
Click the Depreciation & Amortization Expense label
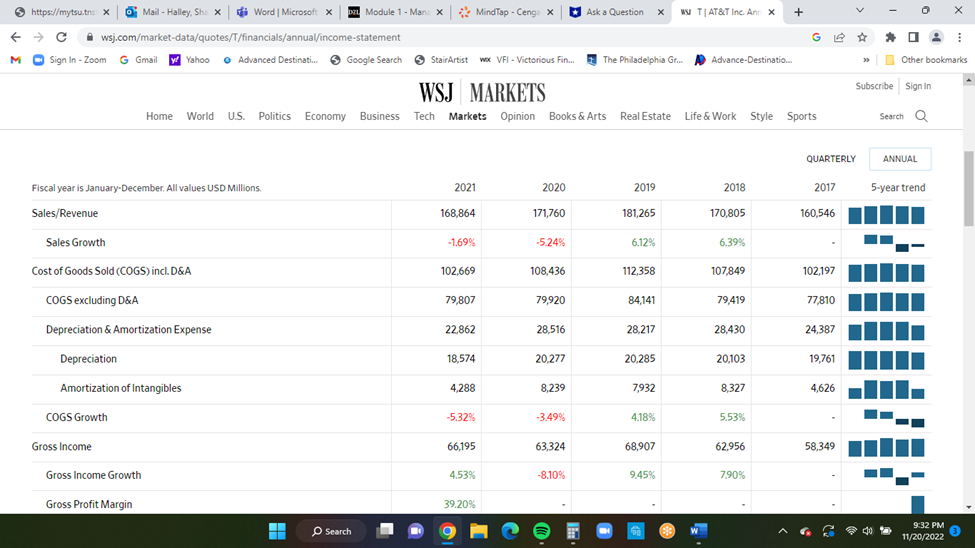129,330
